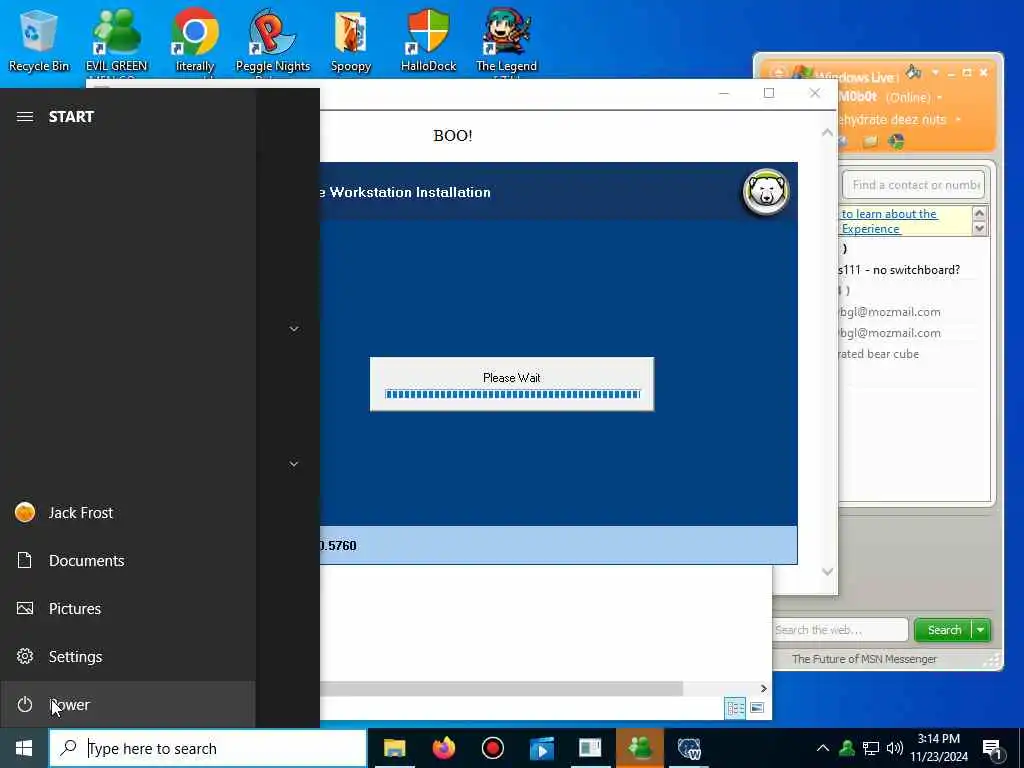Show hidden system tray icons
The width and height of the screenshot is (1024, 768).
point(823,748)
